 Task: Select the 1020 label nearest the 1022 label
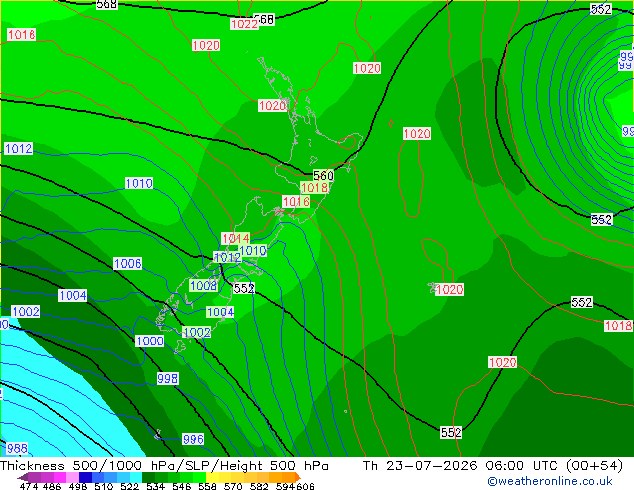(206, 45)
